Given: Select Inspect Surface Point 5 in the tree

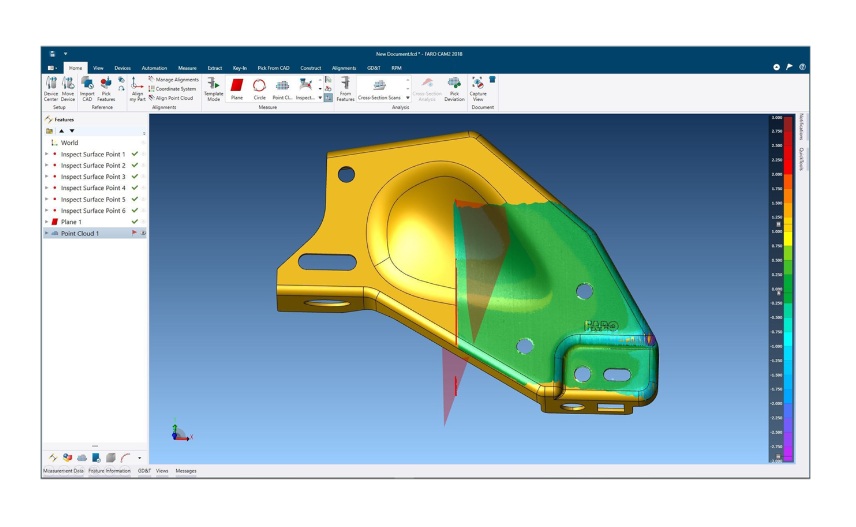Looking at the screenshot, I should click(x=93, y=199).
